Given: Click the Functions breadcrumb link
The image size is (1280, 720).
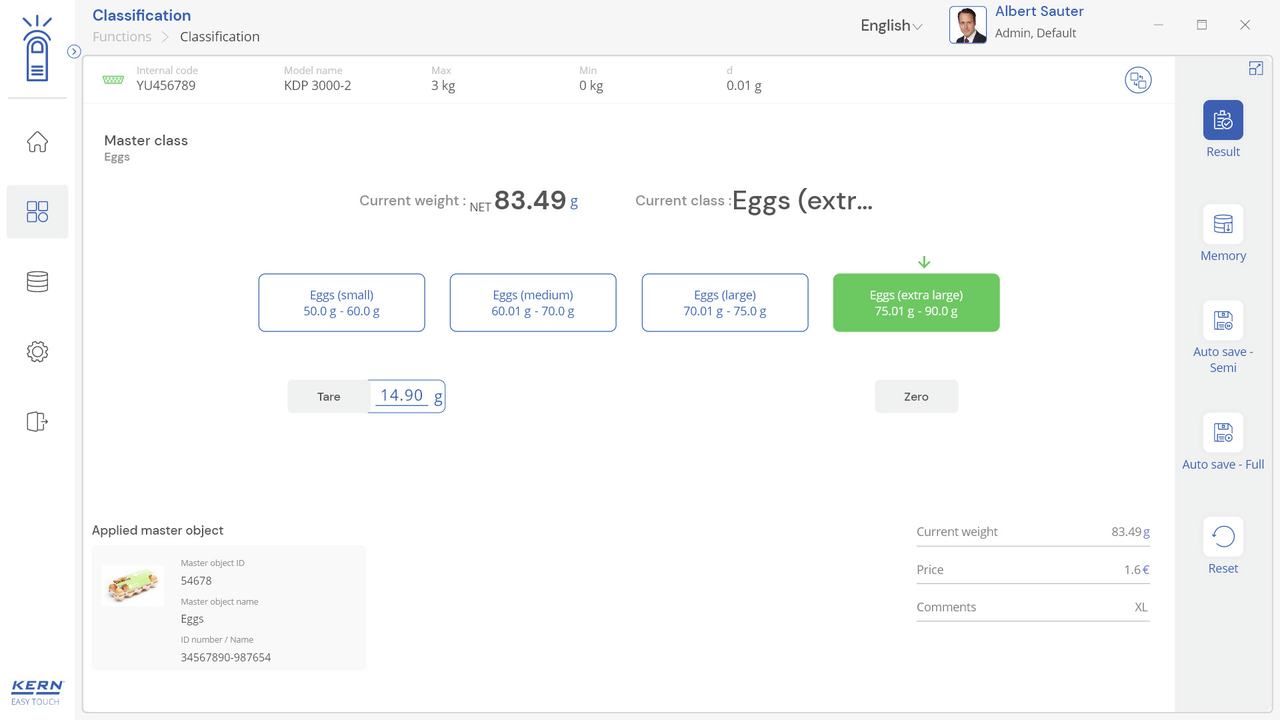Looking at the screenshot, I should pos(122,37).
